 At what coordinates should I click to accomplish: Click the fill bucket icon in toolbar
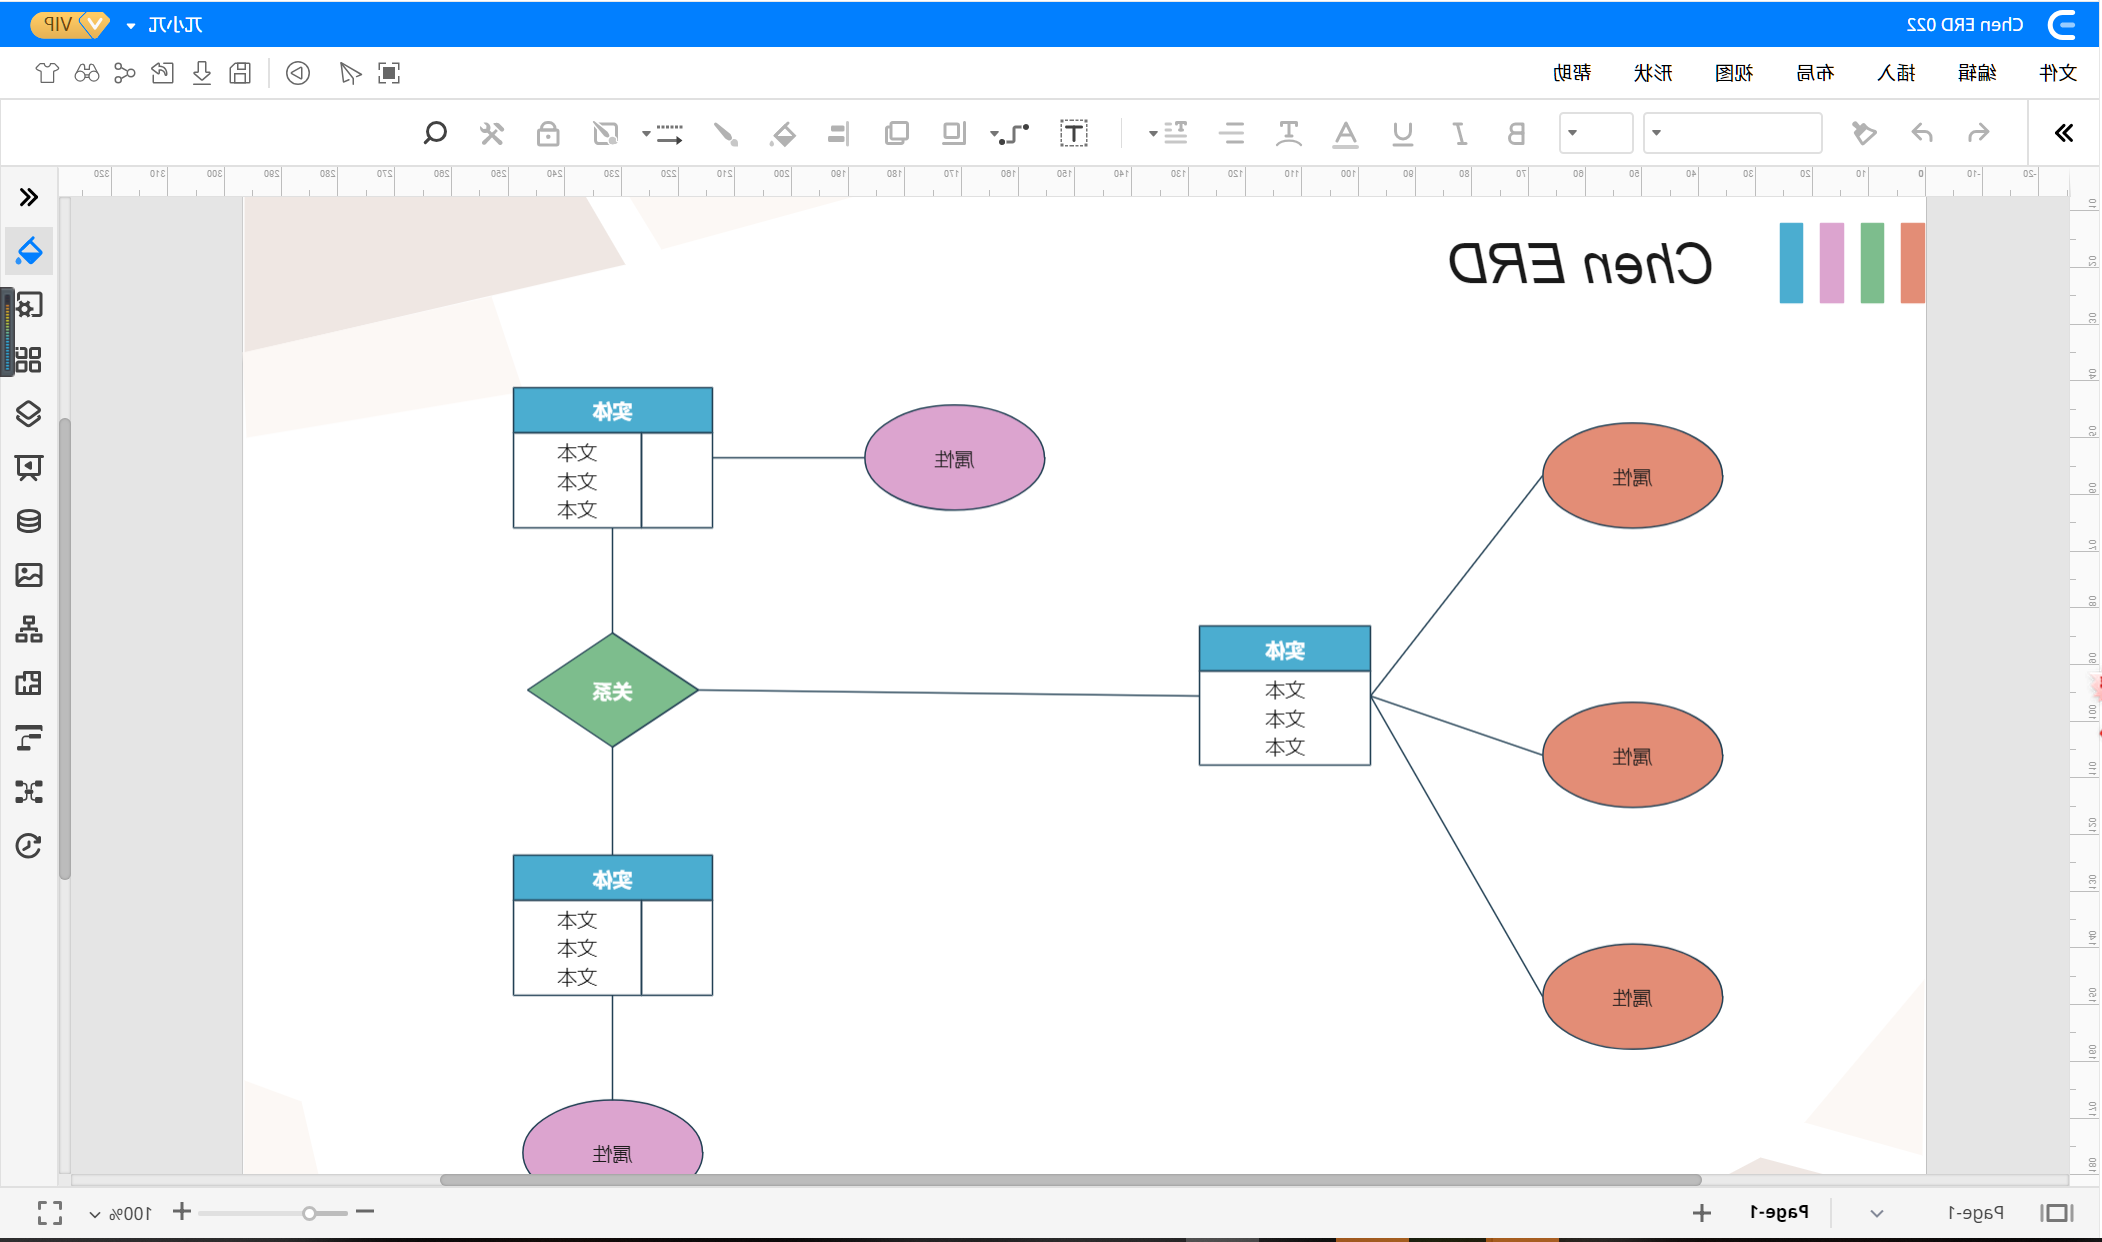[783, 134]
